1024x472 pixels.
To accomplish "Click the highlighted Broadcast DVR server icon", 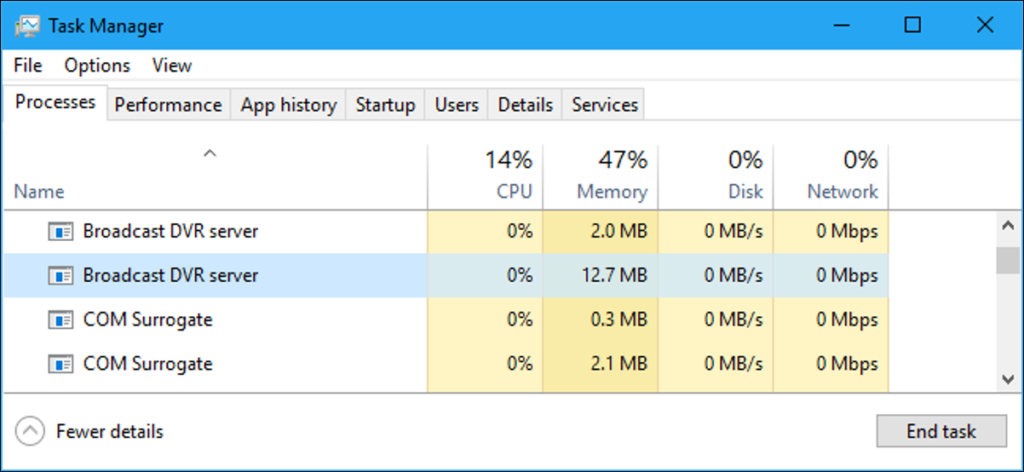I will tap(61, 275).
